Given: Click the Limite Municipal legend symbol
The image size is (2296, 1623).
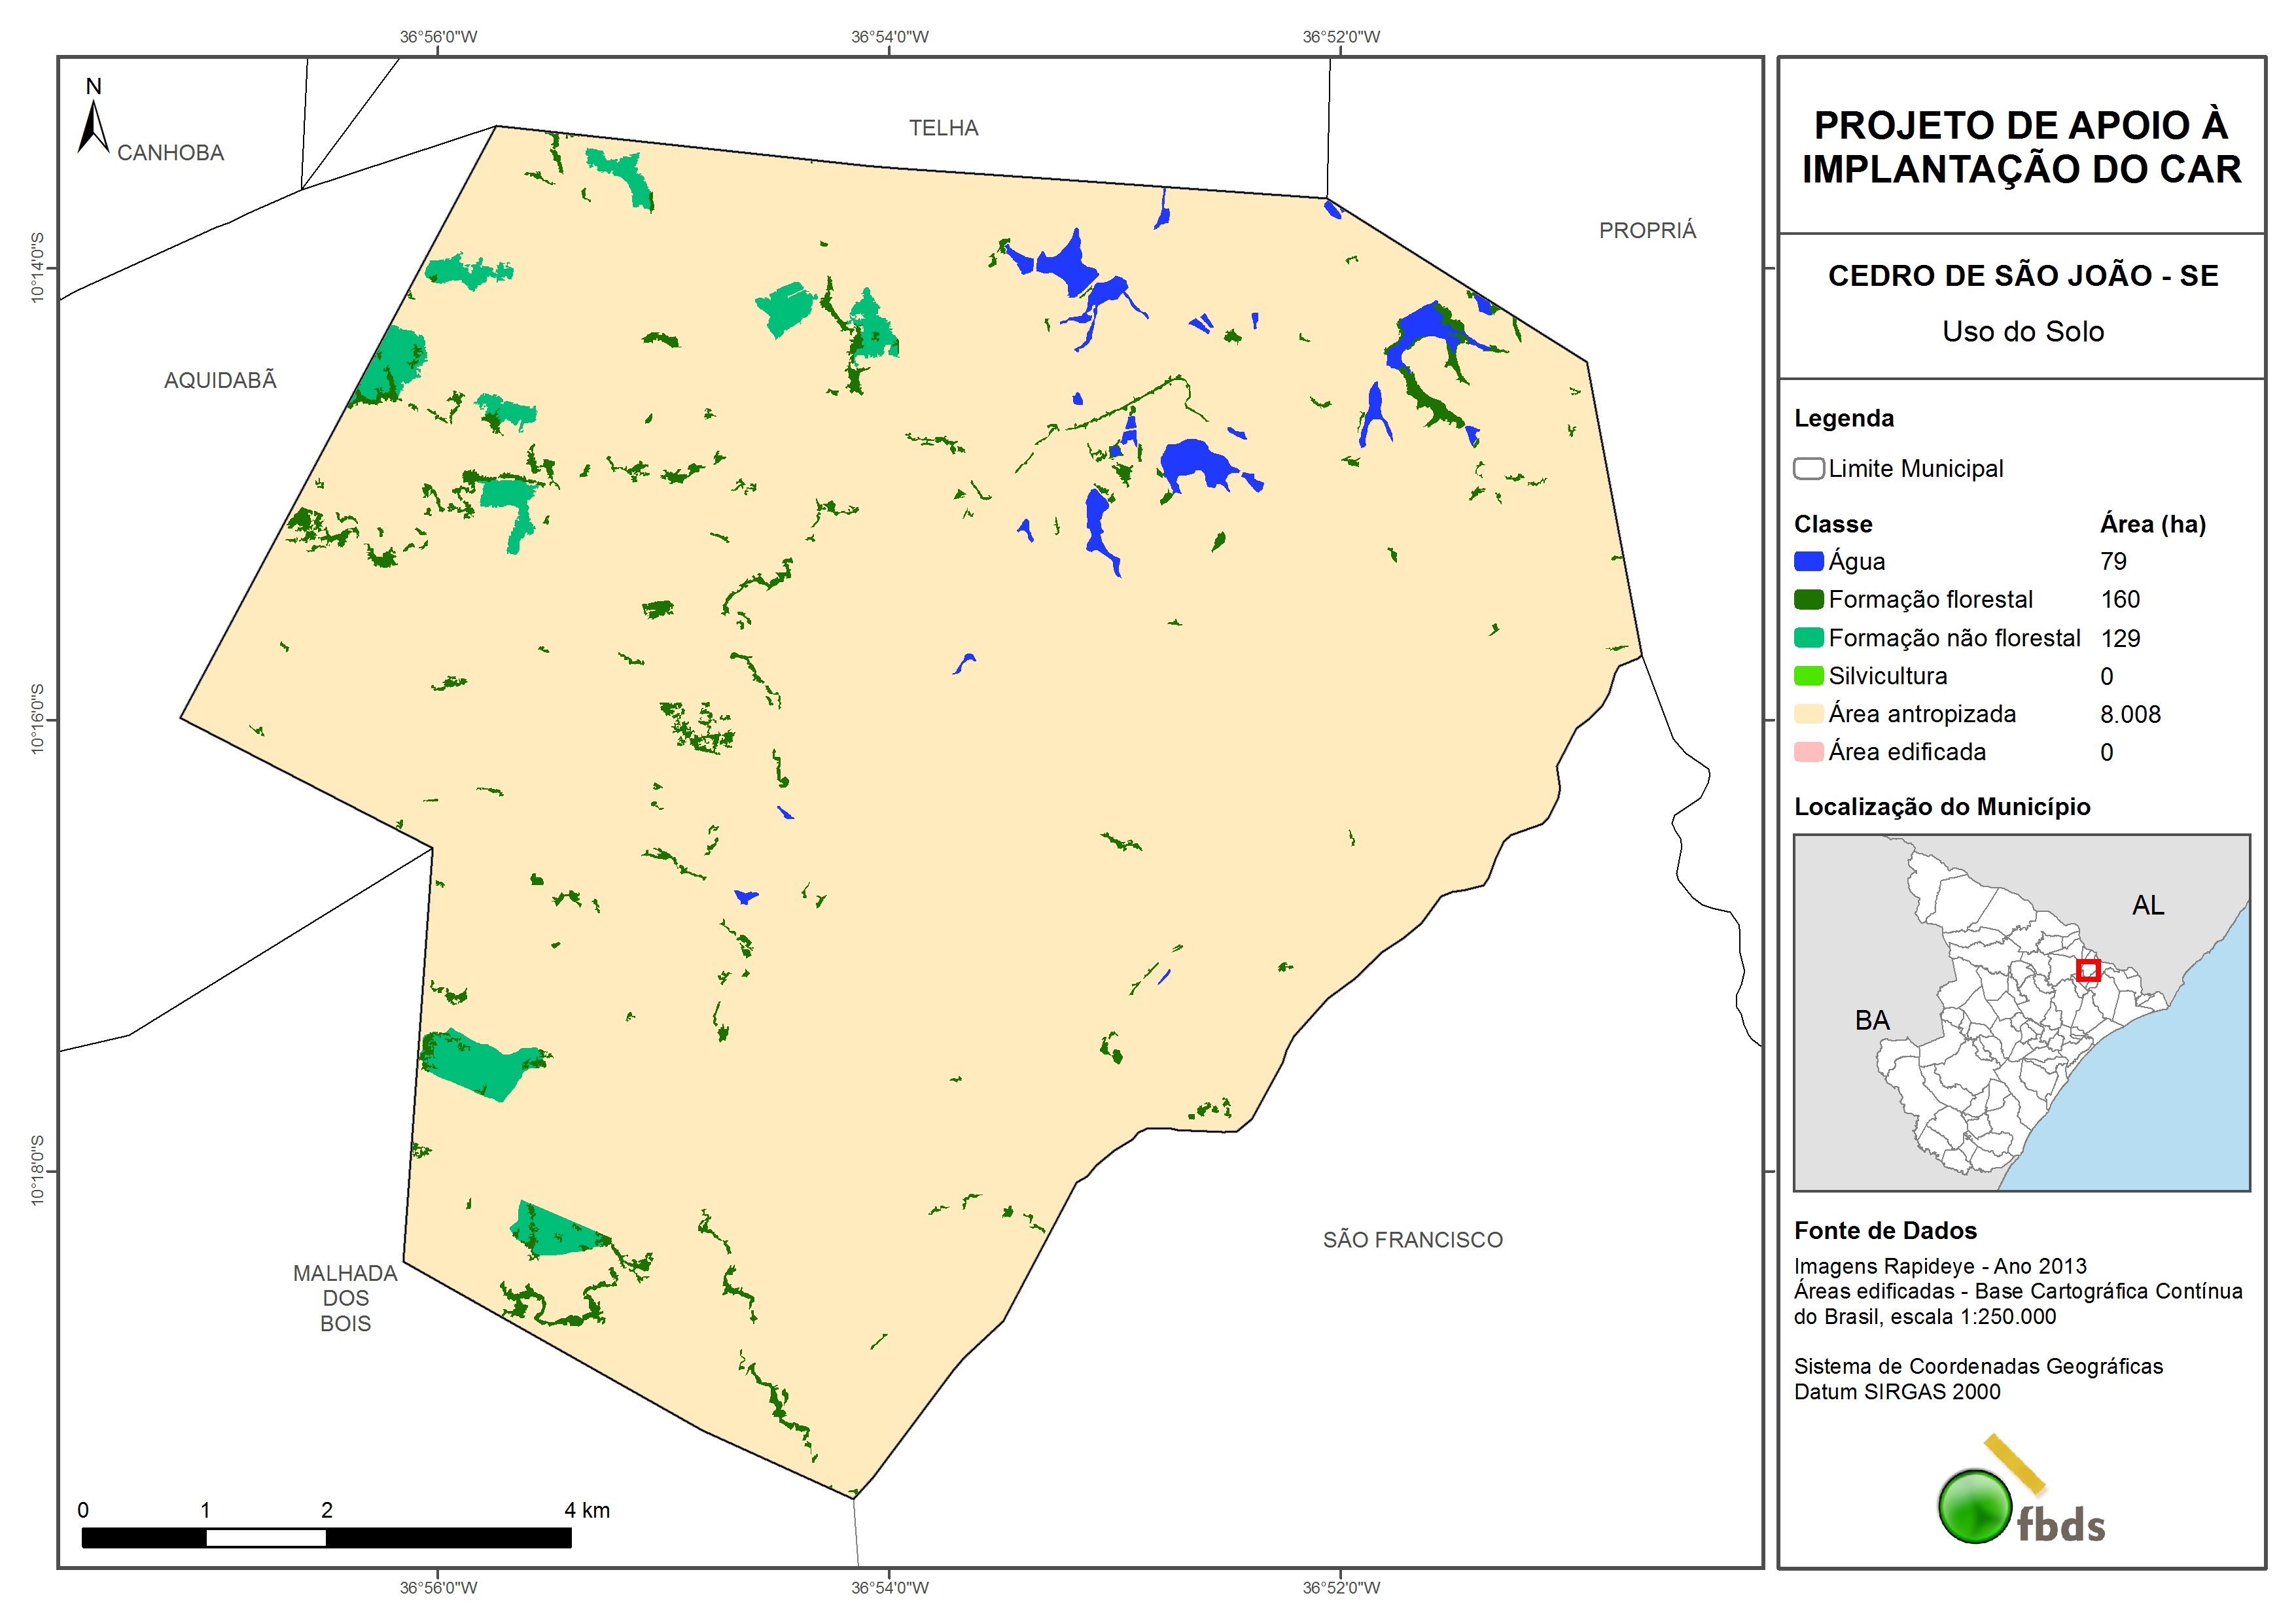Looking at the screenshot, I should [x=1808, y=469].
